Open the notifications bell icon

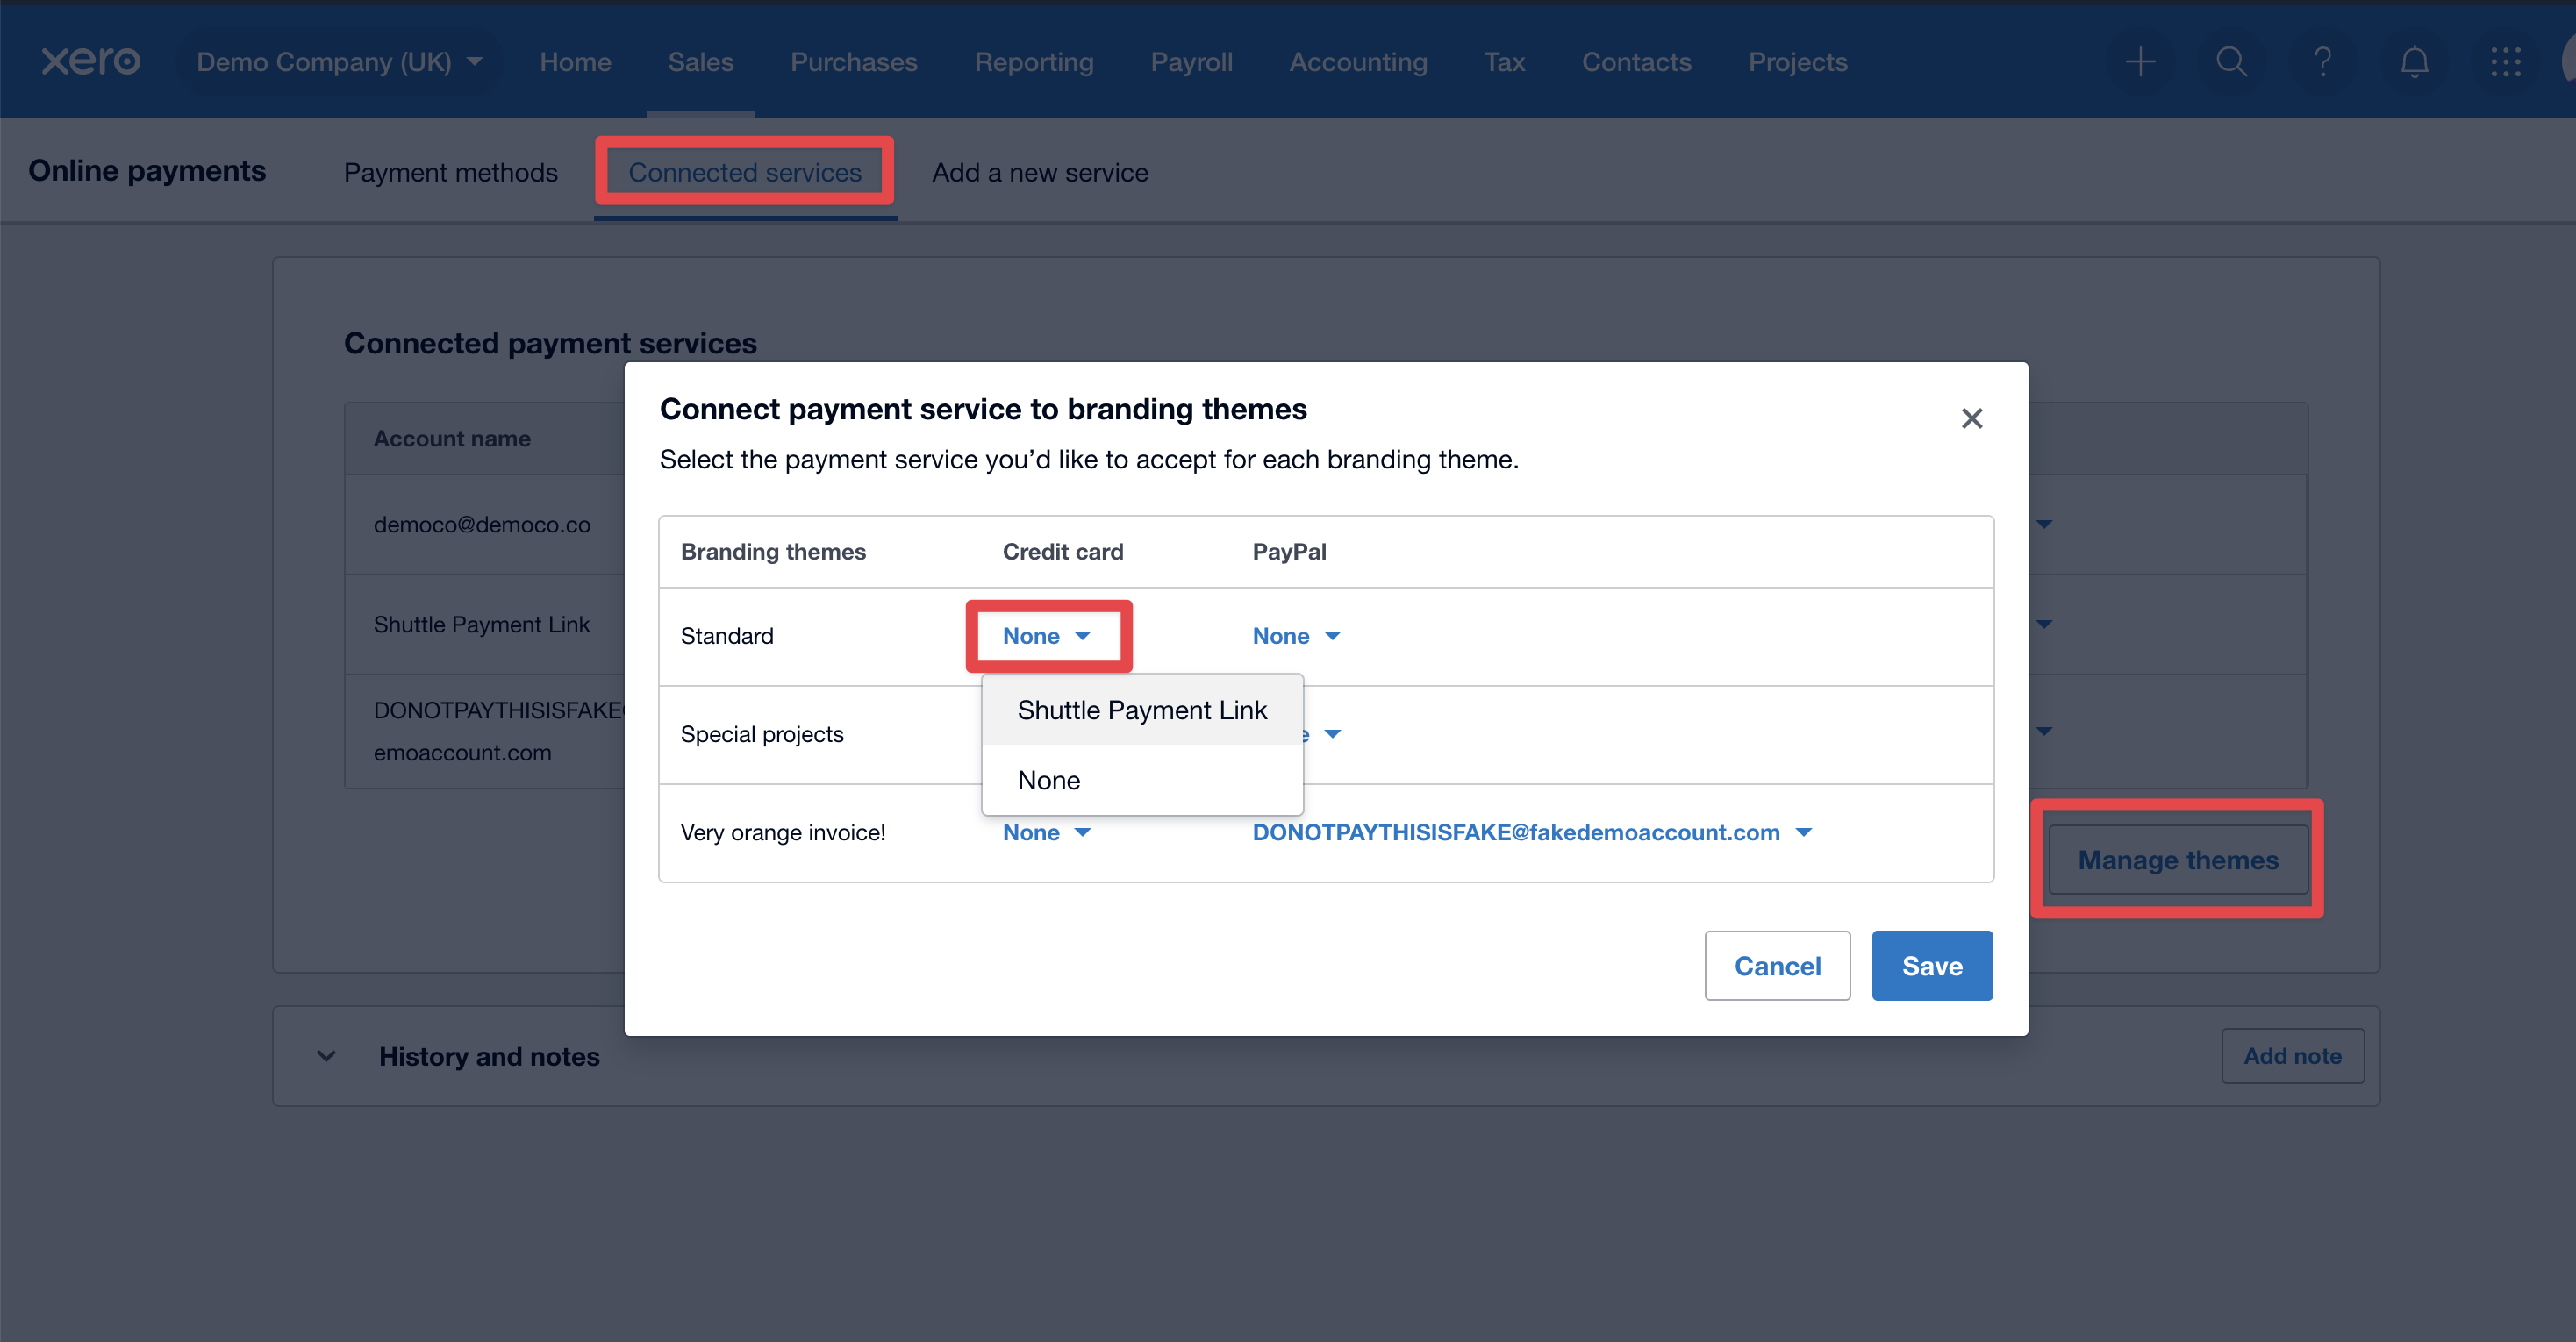2414,62
